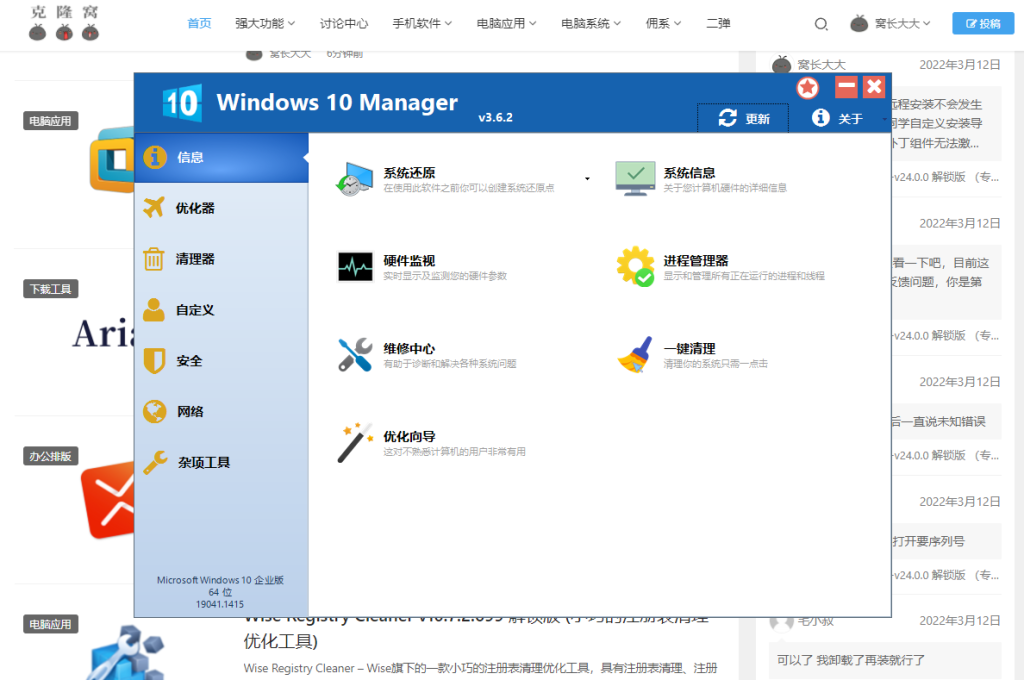Click the 进程管理器 title text
Image resolution: width=1024 pixels, height=680 pixels.
(696, 261)
